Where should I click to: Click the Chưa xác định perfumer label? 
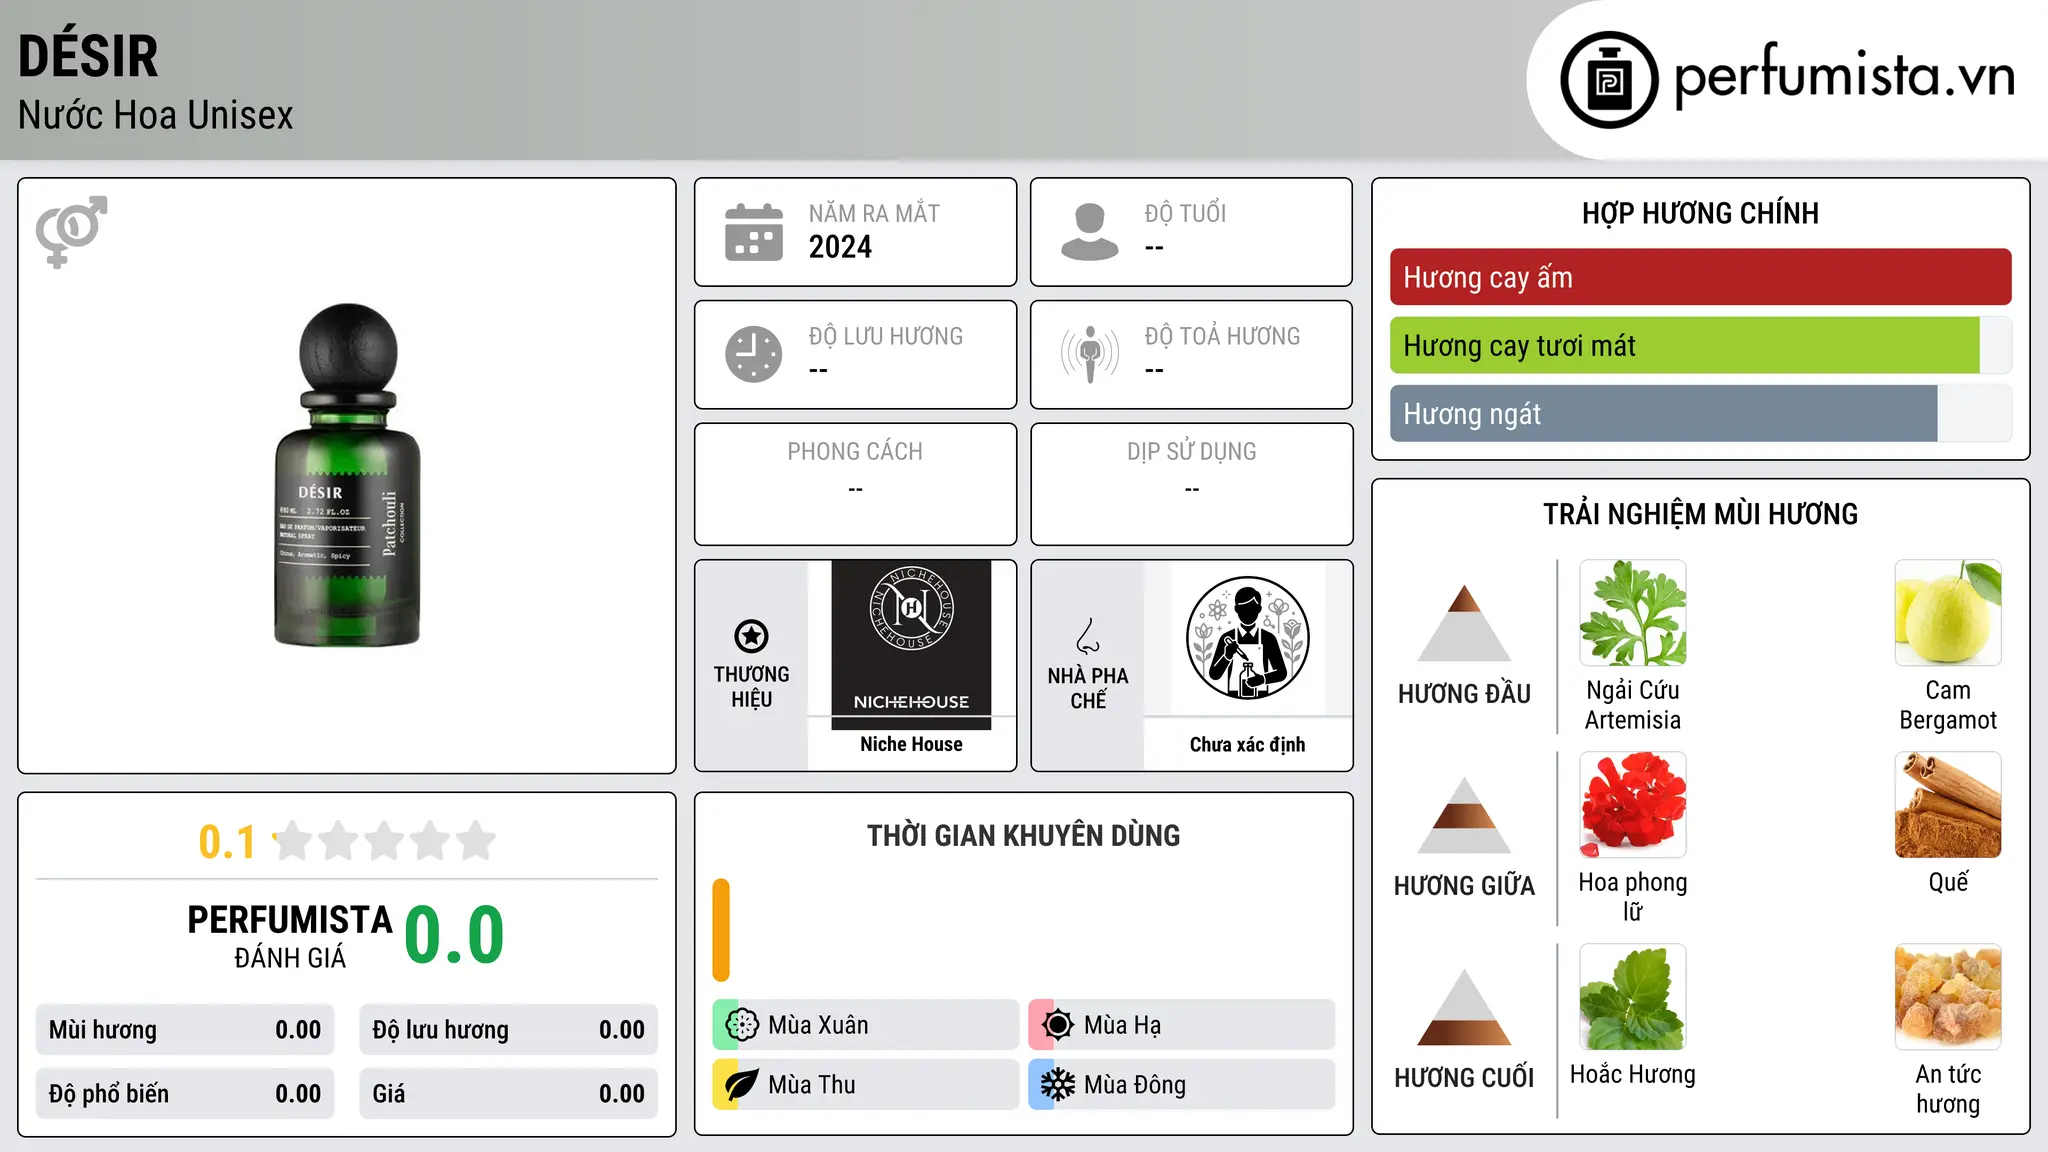pos(1247,744)
